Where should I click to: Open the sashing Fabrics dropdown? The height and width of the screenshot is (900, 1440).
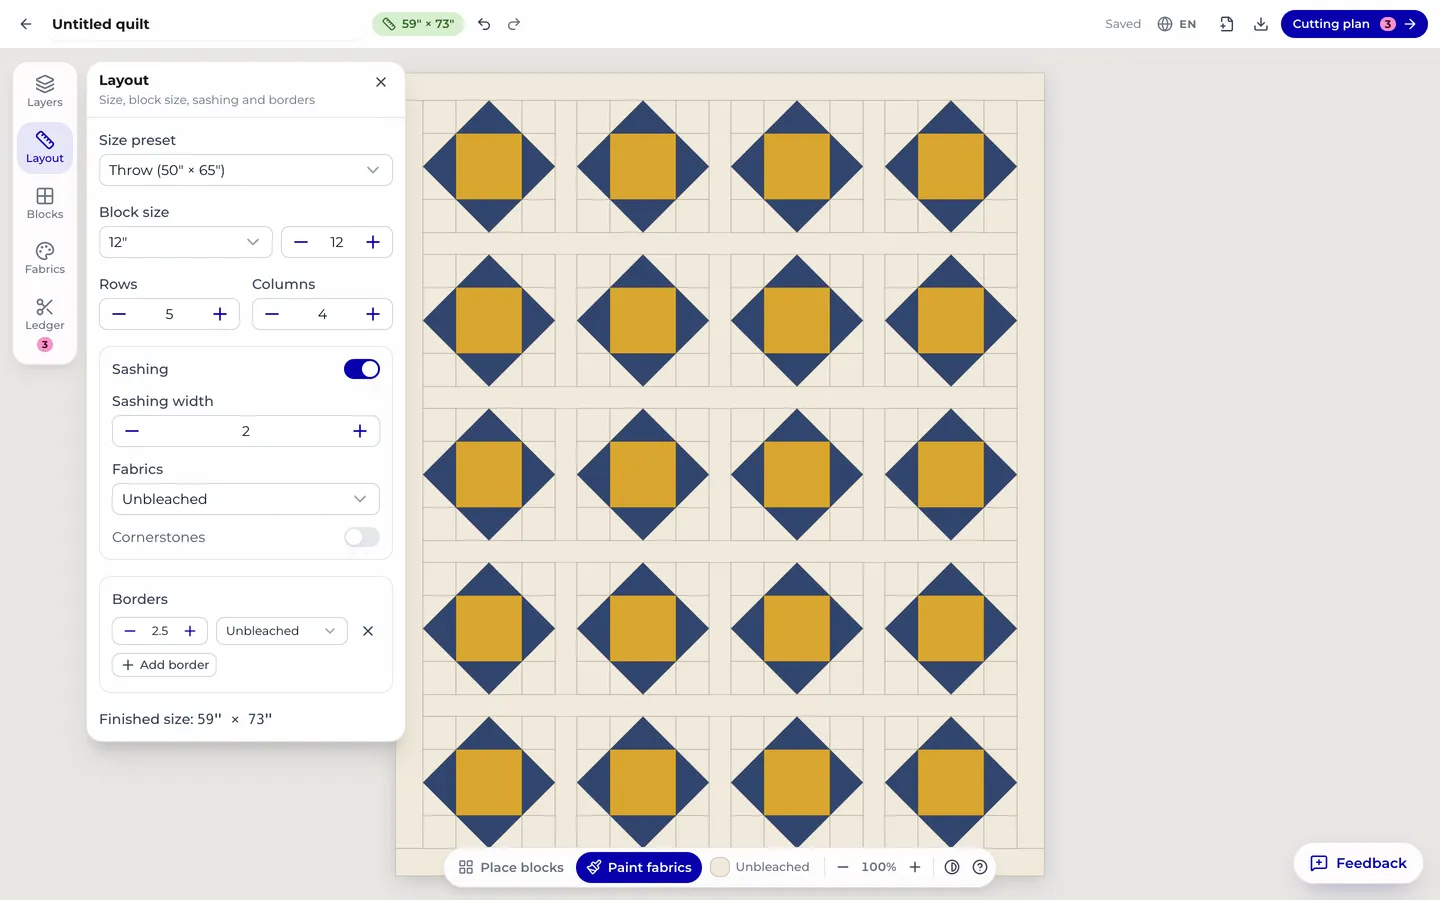[x=246, y=499]
